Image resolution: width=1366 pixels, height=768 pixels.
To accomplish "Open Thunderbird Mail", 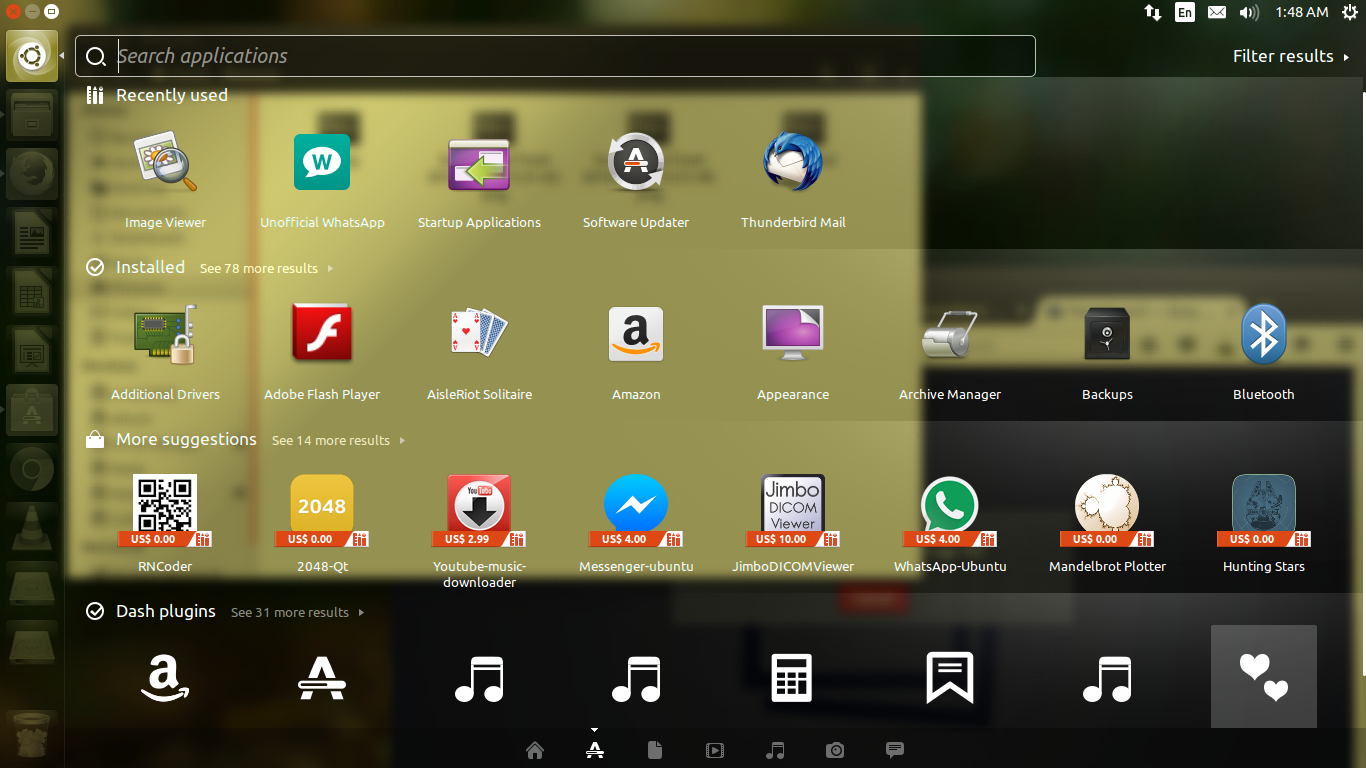I will click(793, 180).
